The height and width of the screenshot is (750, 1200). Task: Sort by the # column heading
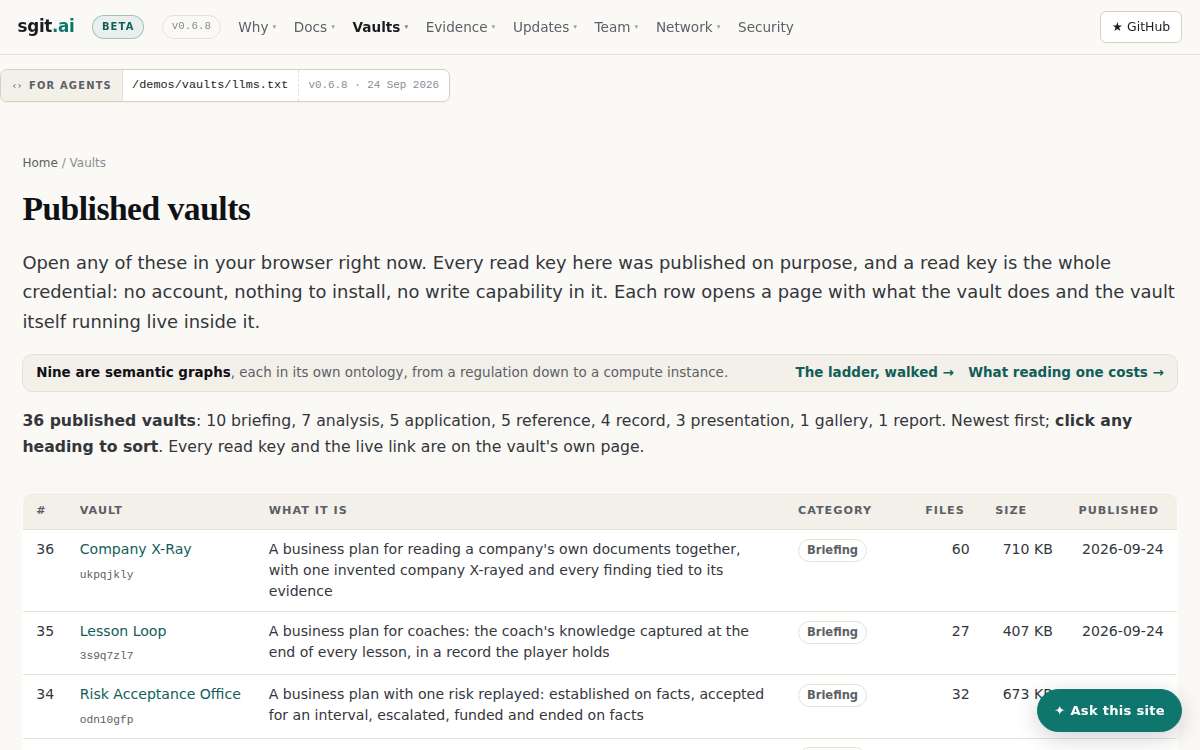click(x=41, y=510)
